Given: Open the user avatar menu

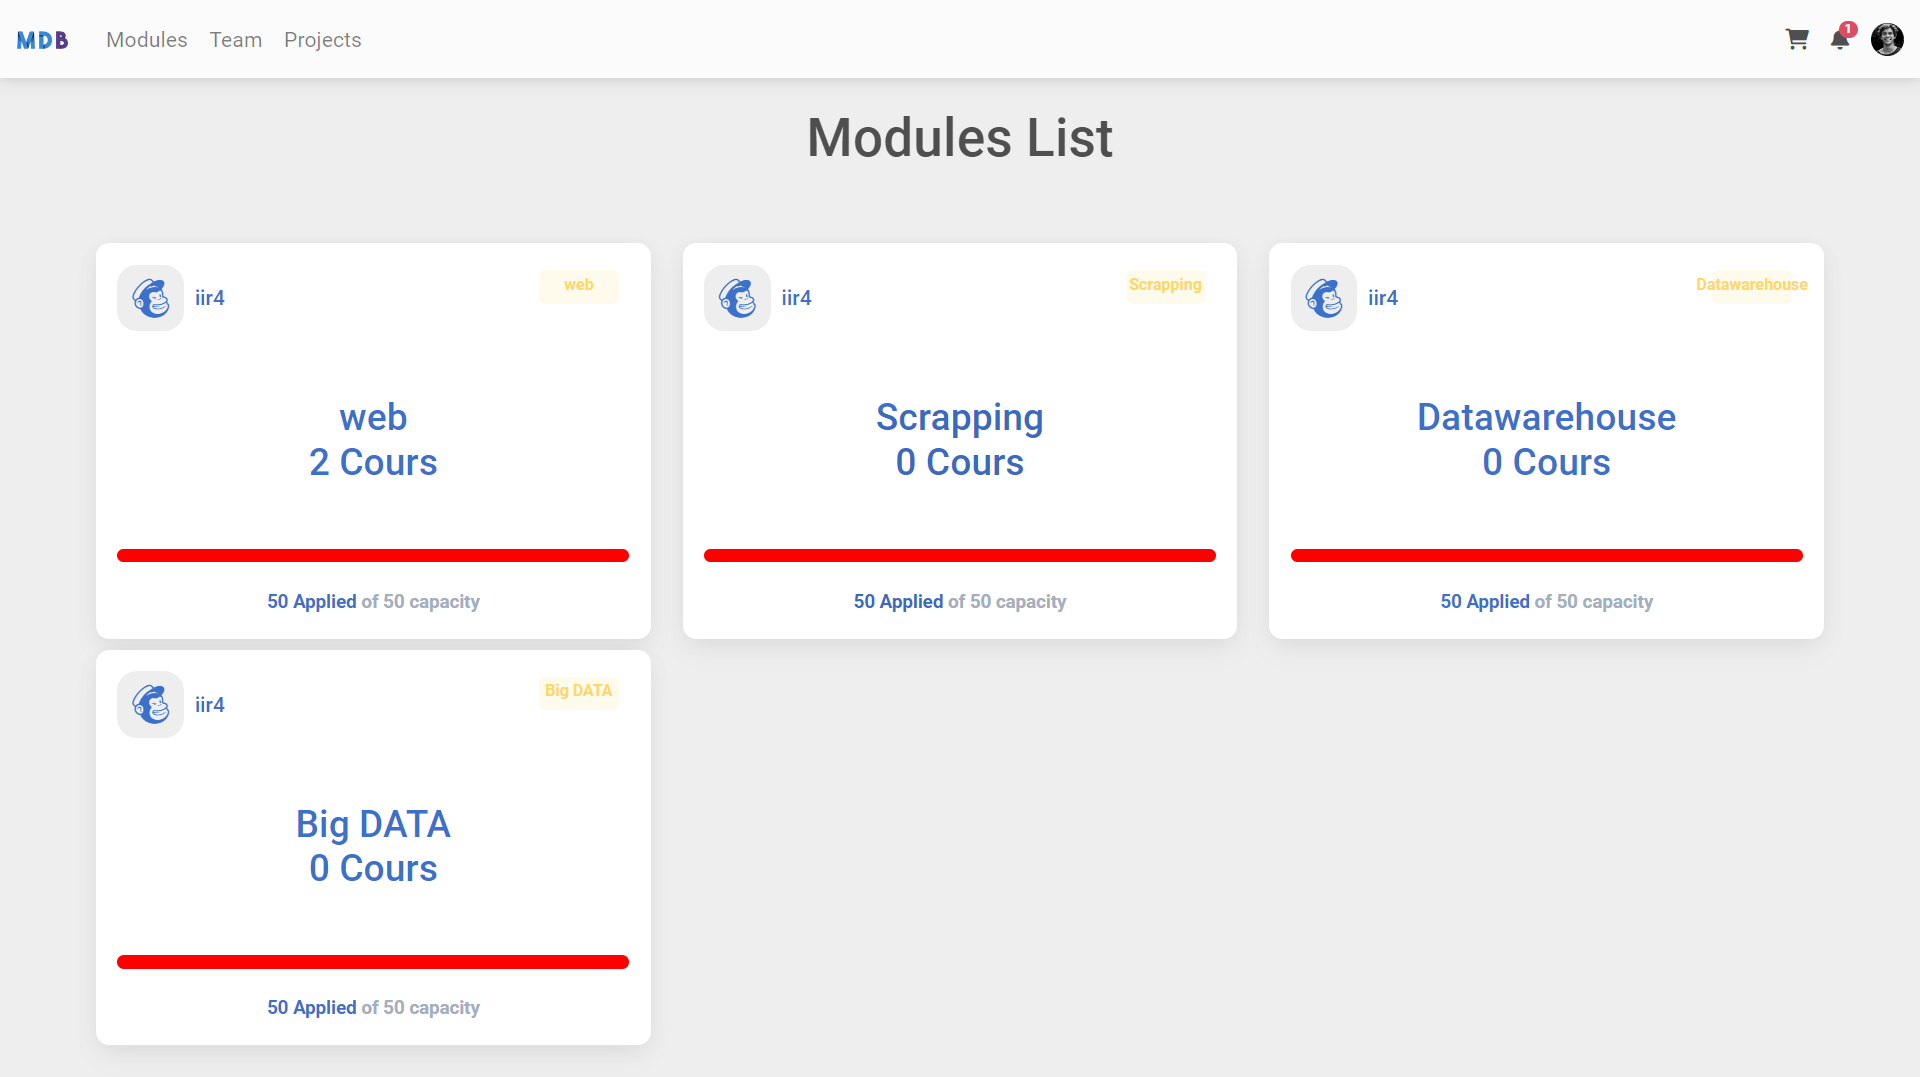Looking at the screenshot, I should pos(1887,40).
